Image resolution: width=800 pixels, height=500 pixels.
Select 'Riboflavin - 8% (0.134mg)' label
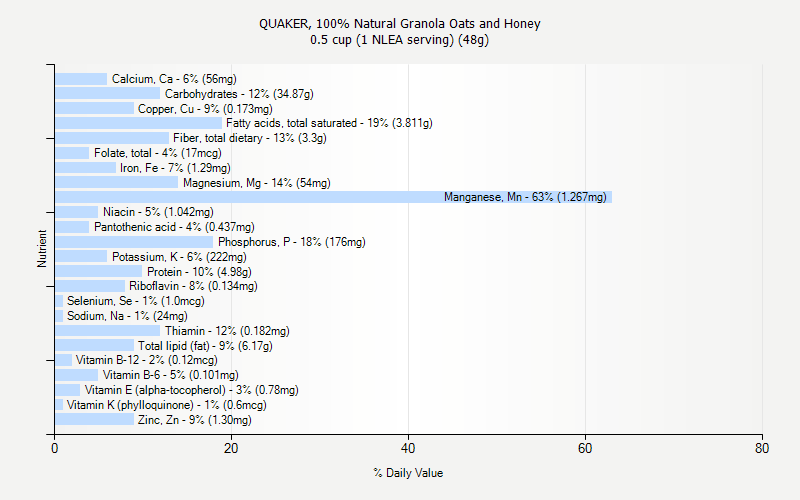click(x=193, y=286)
